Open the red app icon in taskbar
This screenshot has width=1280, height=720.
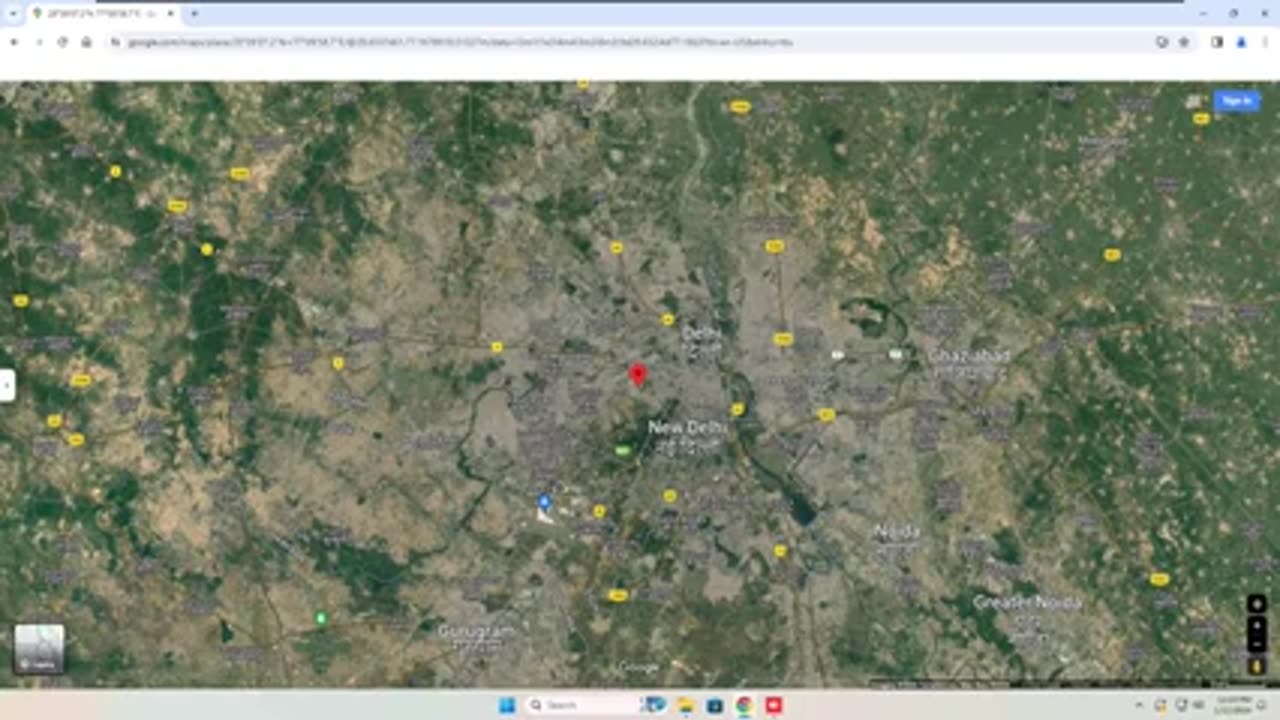coord(773,705)
